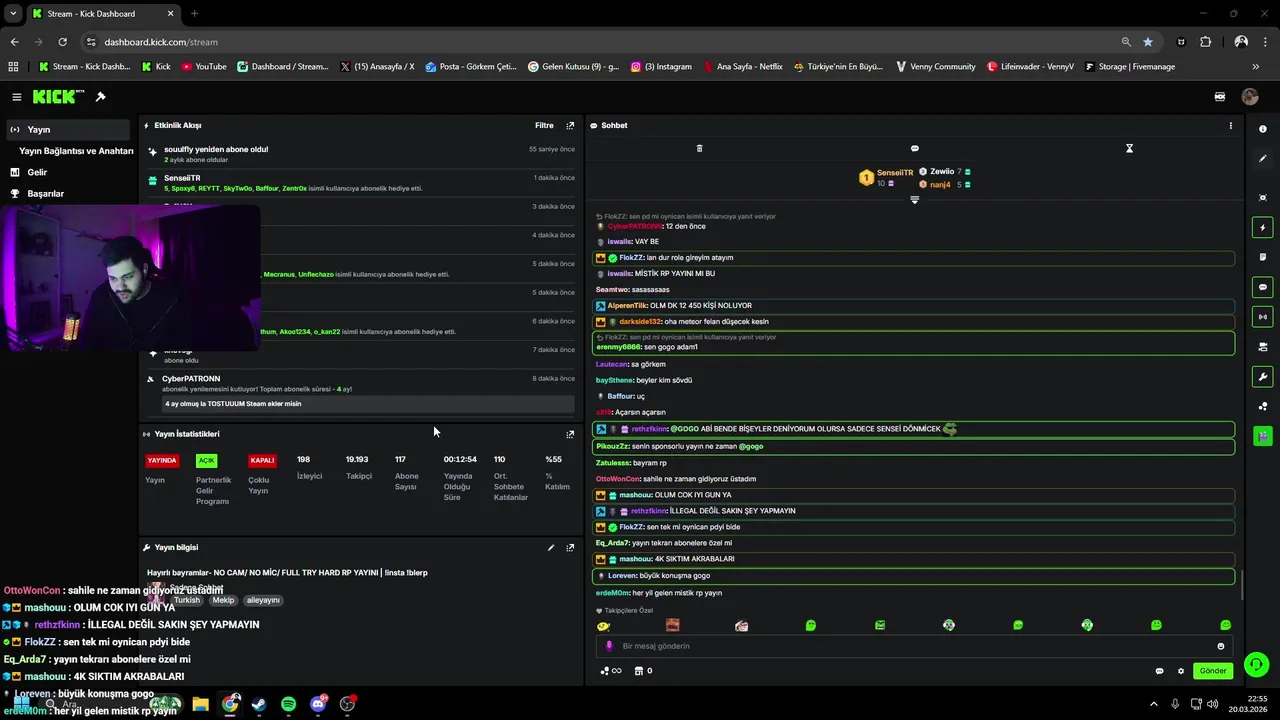The height and width of the screenshot is (720, 1280).
Task: Open a new browser tab
Action: coord(194,14)
